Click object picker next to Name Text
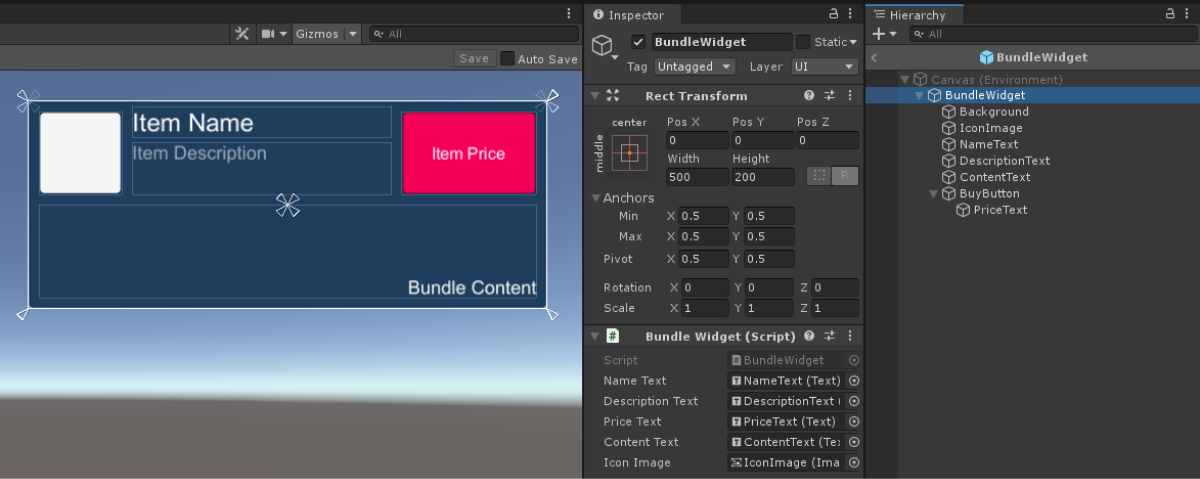This screenshot has width=1200, height=479. tap(854, 381)
